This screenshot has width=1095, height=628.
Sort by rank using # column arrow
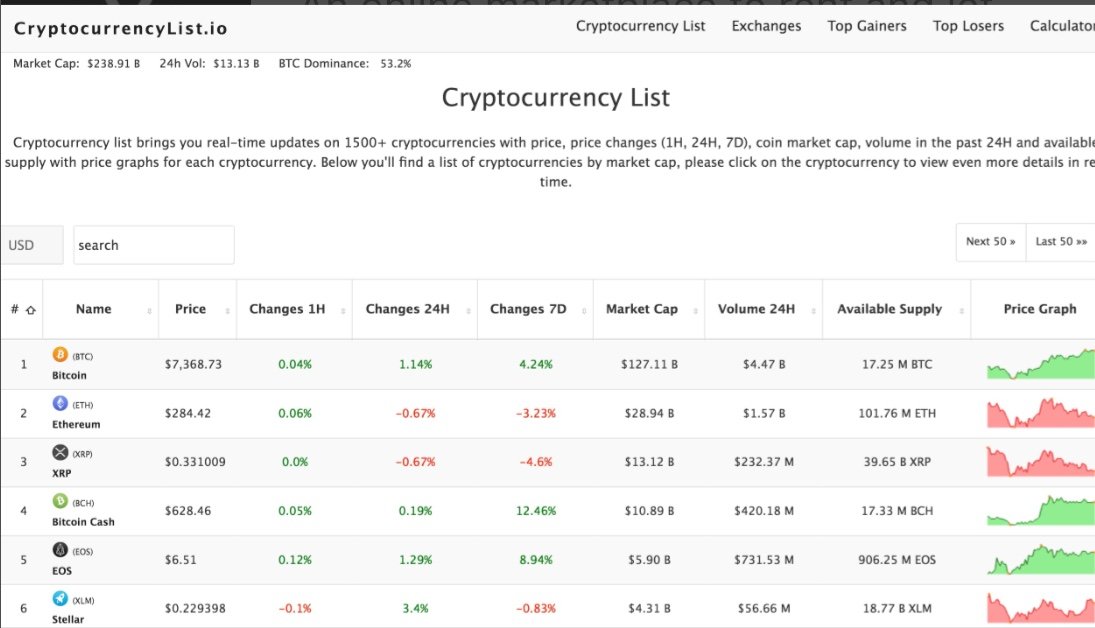[30, 310]
